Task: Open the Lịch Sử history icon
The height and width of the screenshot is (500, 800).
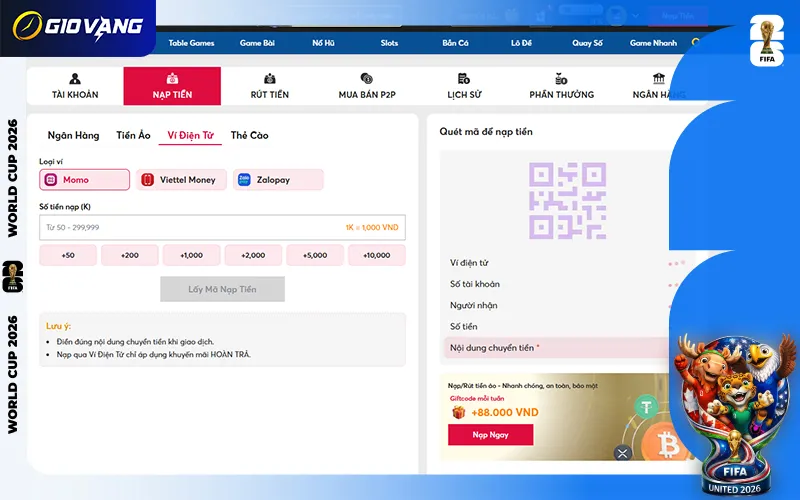Action: pyautogui.click(x=464, y=79)
